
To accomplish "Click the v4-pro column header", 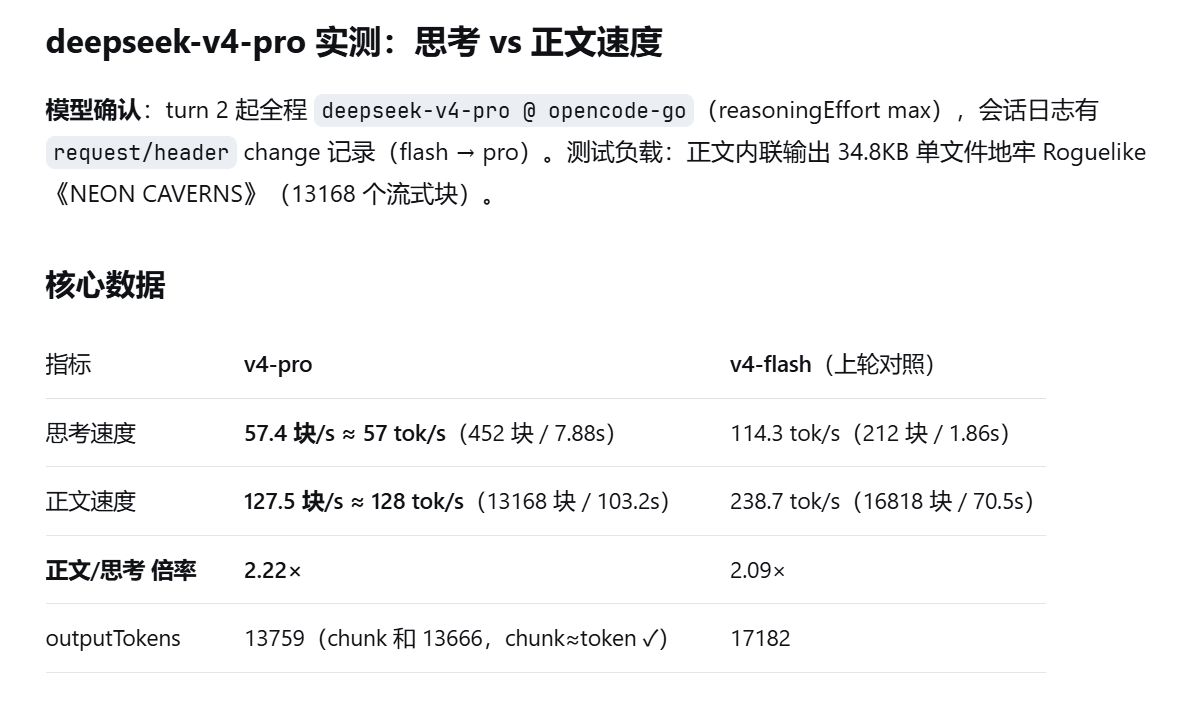I will [278, 364].
